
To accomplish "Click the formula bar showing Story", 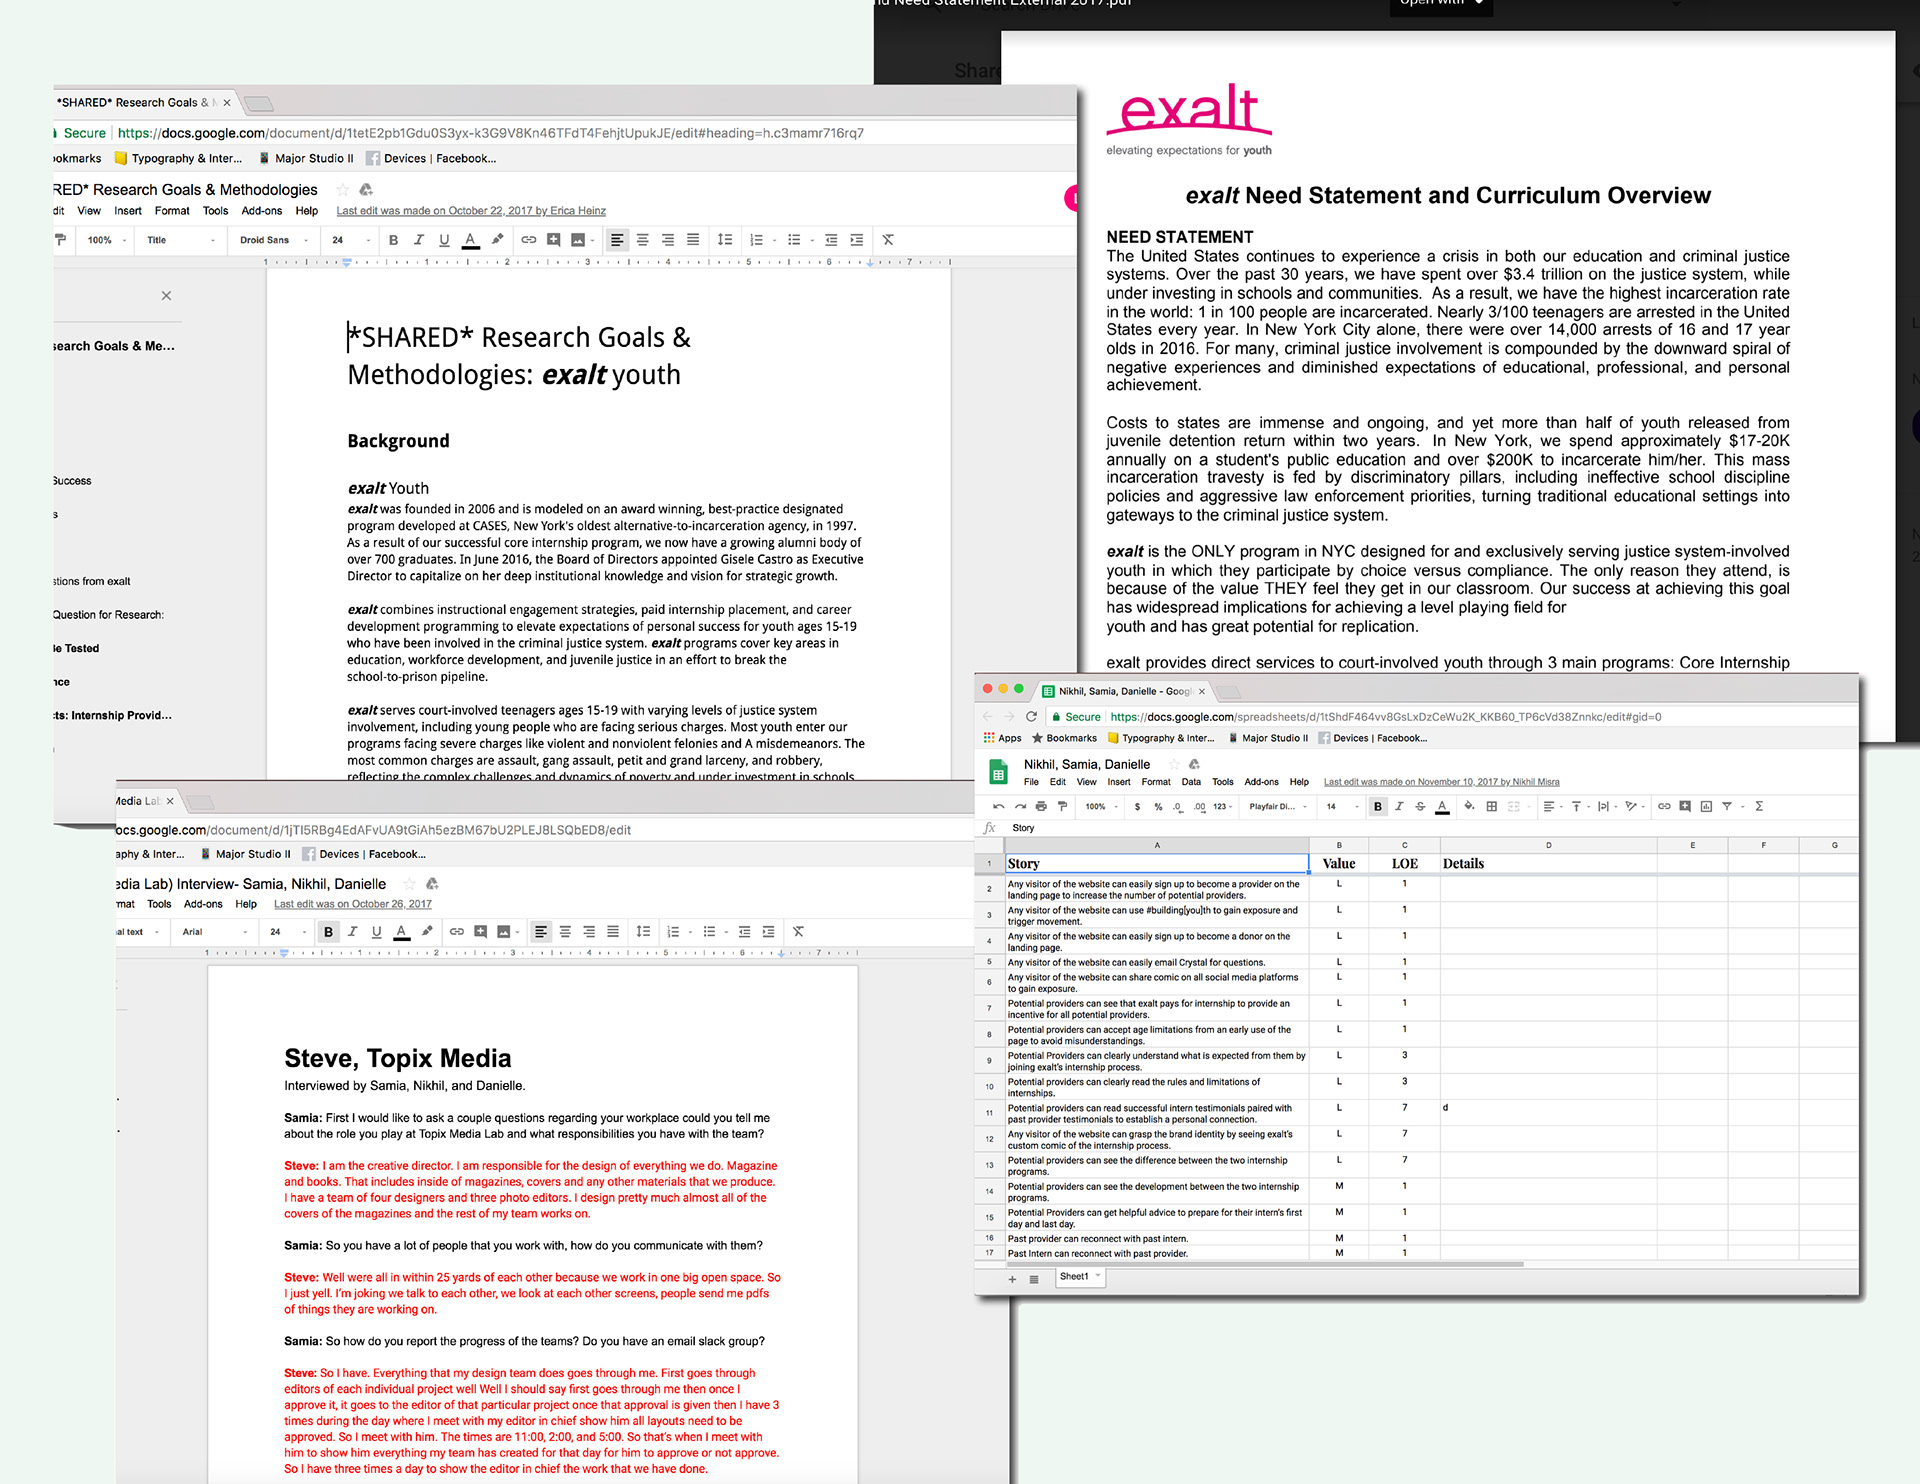I will 1430,828.
